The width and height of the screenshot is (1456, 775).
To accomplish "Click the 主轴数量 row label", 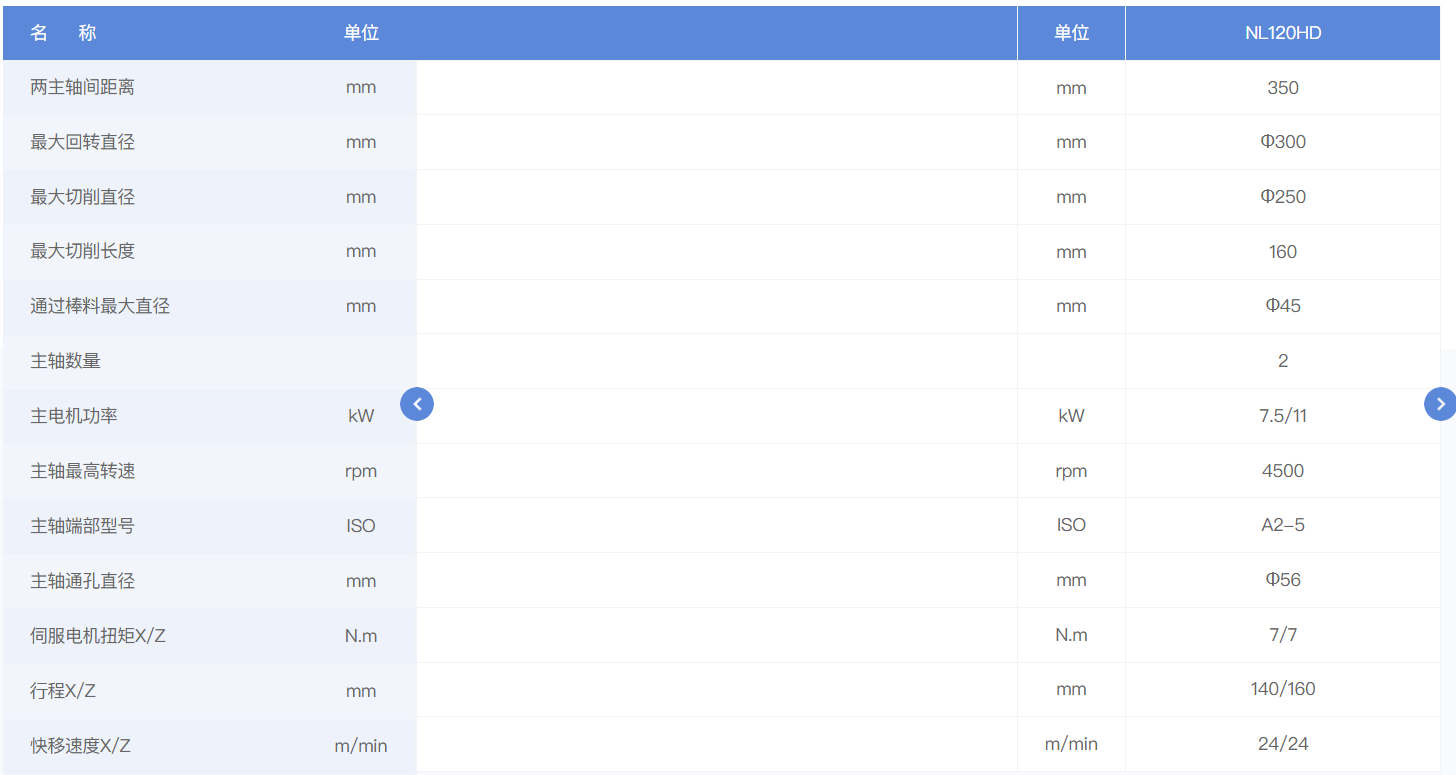I will pyautogui.click(x=65, y=361).
